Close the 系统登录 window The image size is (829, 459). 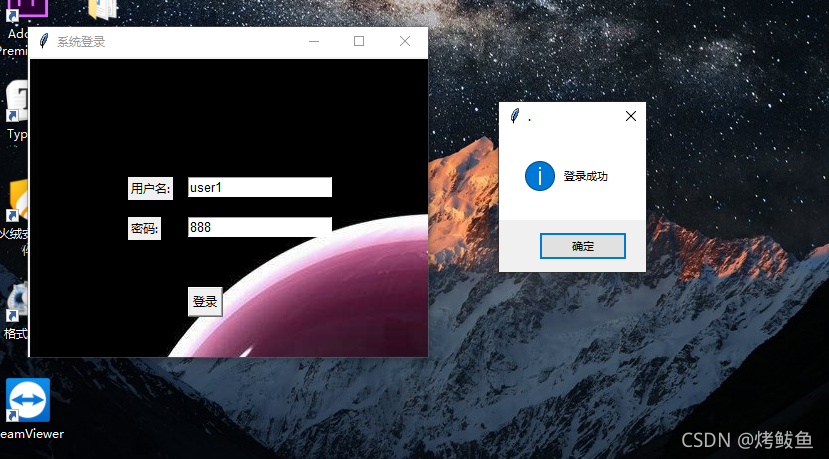coord(405,41)
